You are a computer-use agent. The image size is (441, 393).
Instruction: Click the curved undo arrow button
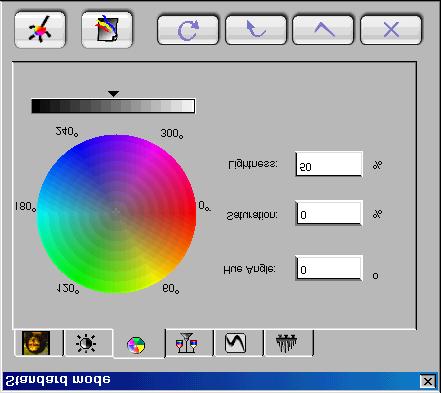tap(256, 30)
